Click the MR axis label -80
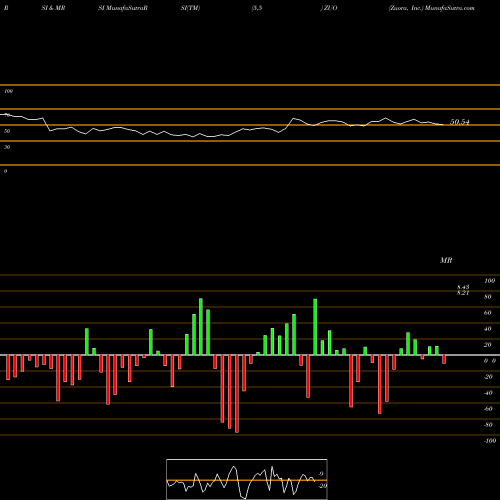The height and width of the screenshot is (500, 500). click(x=488, y=425)
